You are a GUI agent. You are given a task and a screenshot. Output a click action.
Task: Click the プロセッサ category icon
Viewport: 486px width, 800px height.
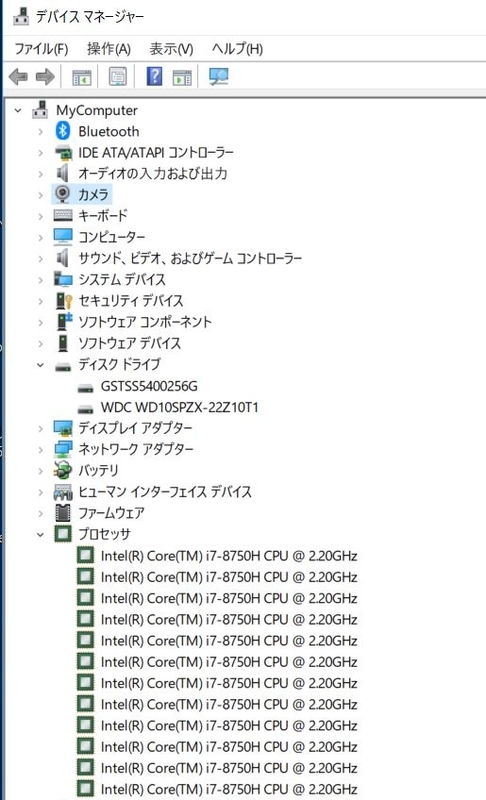(x=63, y=534)
